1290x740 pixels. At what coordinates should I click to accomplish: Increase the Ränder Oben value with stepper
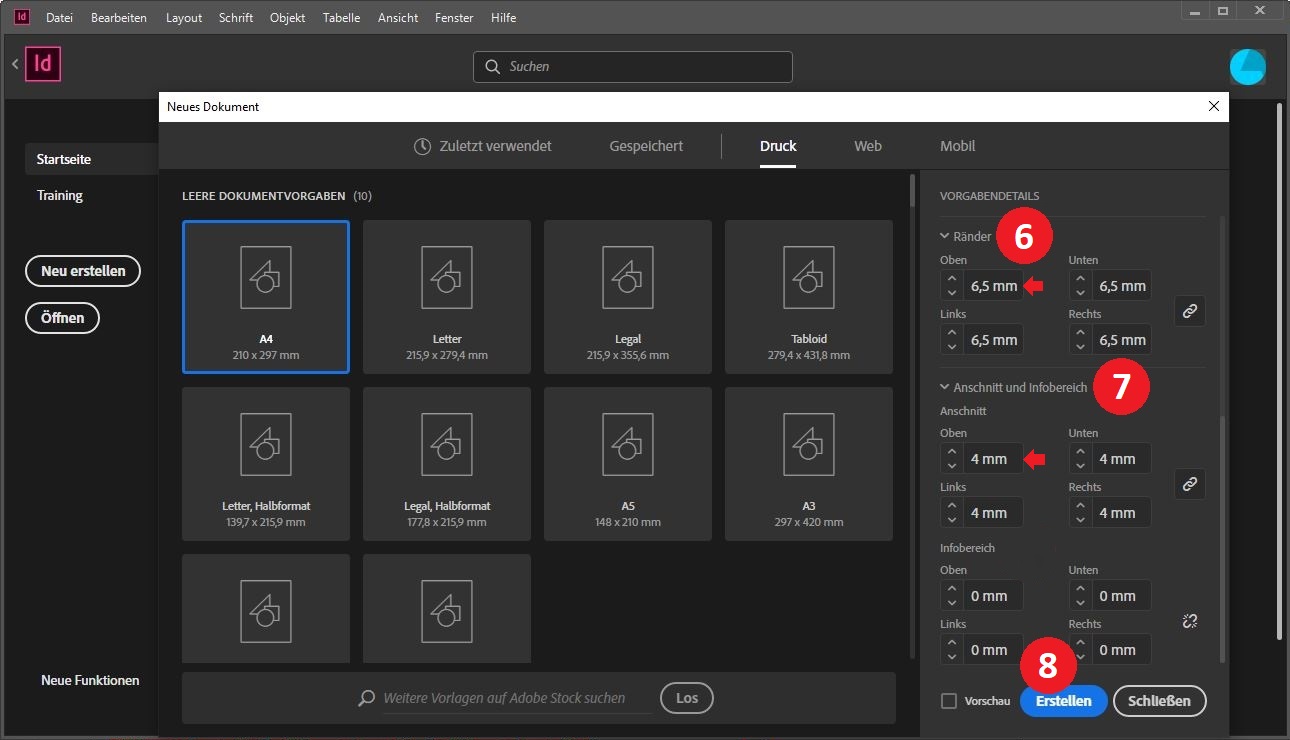(952, 279)
